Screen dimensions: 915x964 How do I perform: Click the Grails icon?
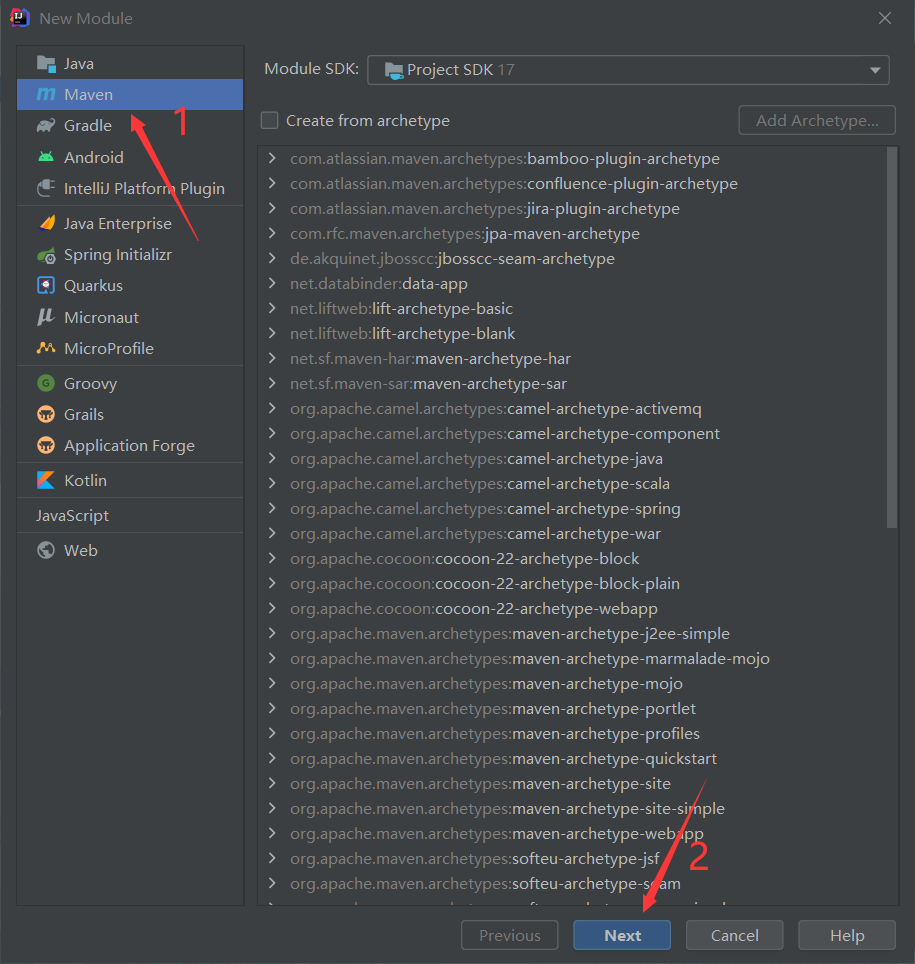[x=46, y=414]
